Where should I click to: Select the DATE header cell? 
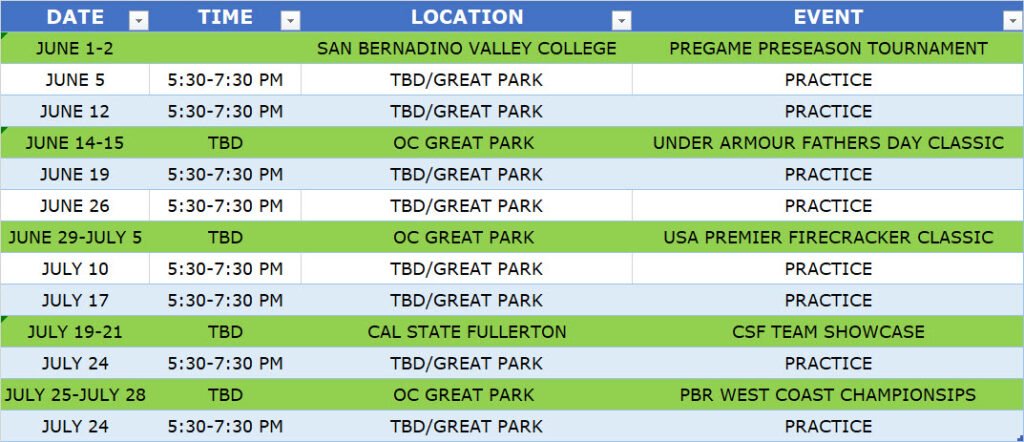[75, 16]
